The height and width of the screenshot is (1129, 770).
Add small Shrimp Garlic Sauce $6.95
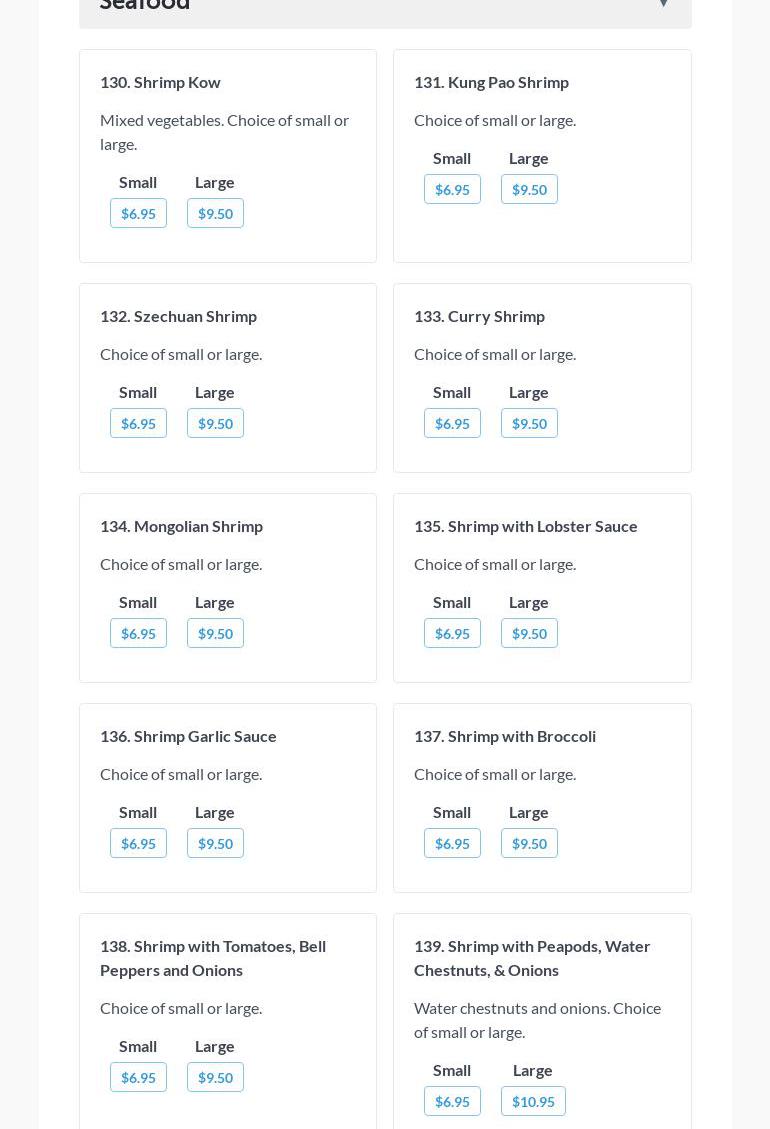point(138,843)
